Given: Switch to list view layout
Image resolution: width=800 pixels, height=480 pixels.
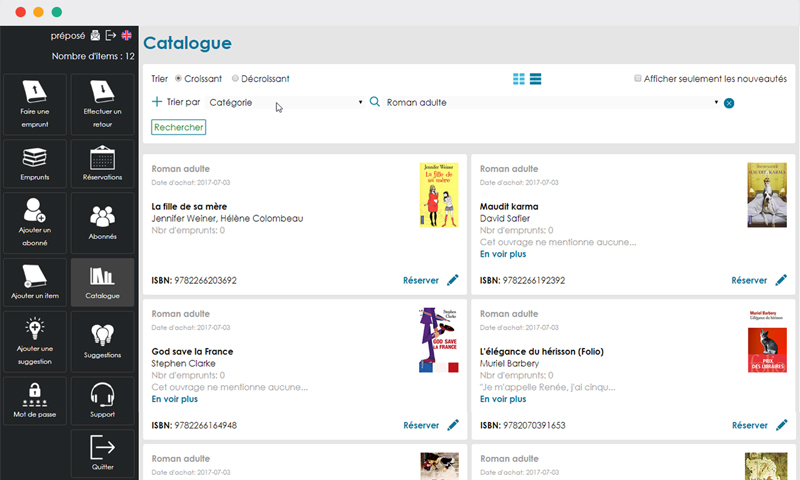Looking at the screenshot, I should [535, 79].
